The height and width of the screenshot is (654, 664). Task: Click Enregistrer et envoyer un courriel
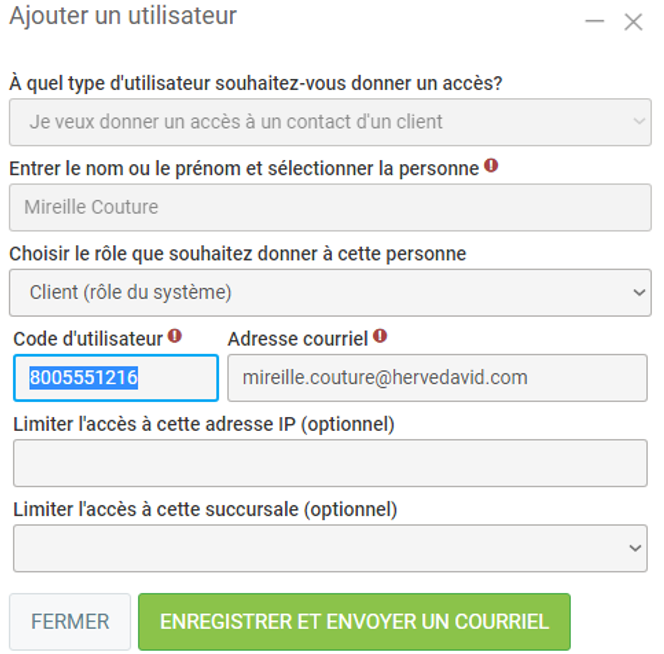point(354,622)
